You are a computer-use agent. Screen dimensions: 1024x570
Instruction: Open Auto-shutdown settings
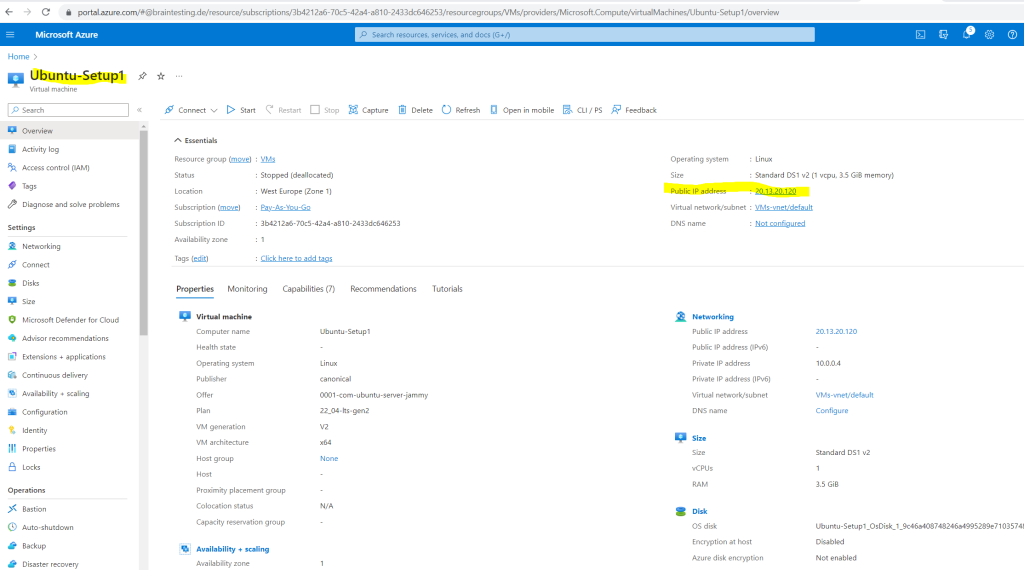(48, 527)
